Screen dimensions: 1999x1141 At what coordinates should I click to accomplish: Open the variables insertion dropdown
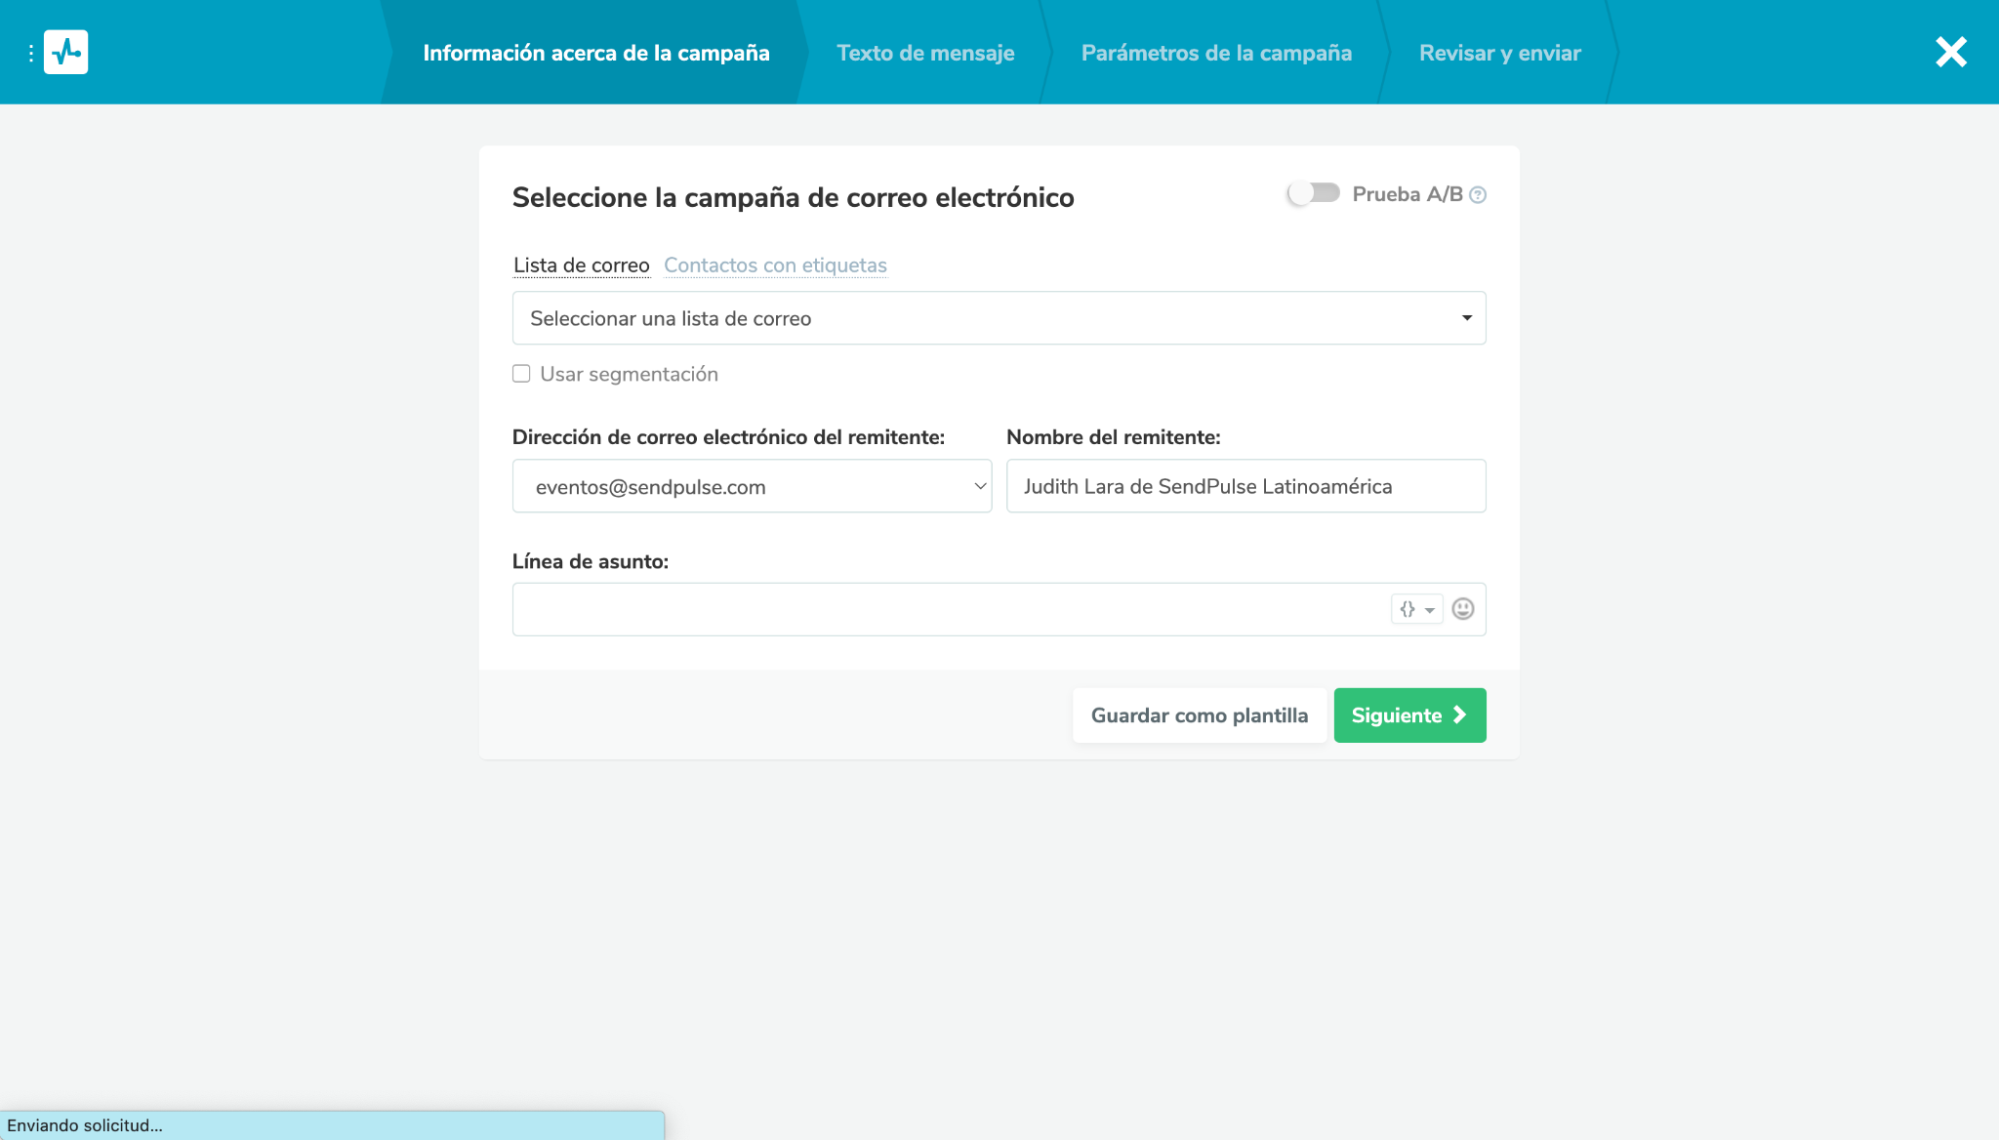tap(1417, 609)
